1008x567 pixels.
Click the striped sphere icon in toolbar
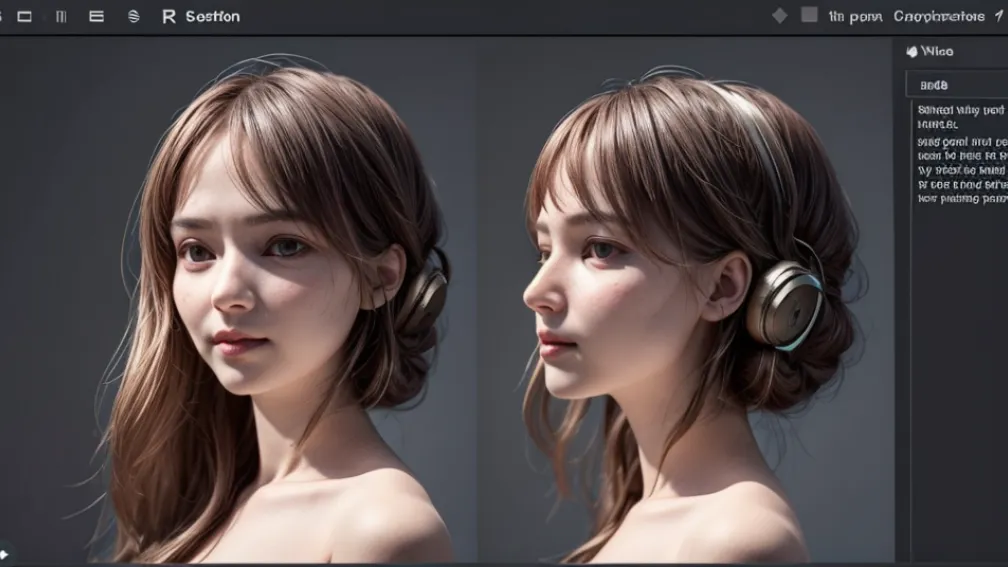pyautogui.click(x=134, y=17)
